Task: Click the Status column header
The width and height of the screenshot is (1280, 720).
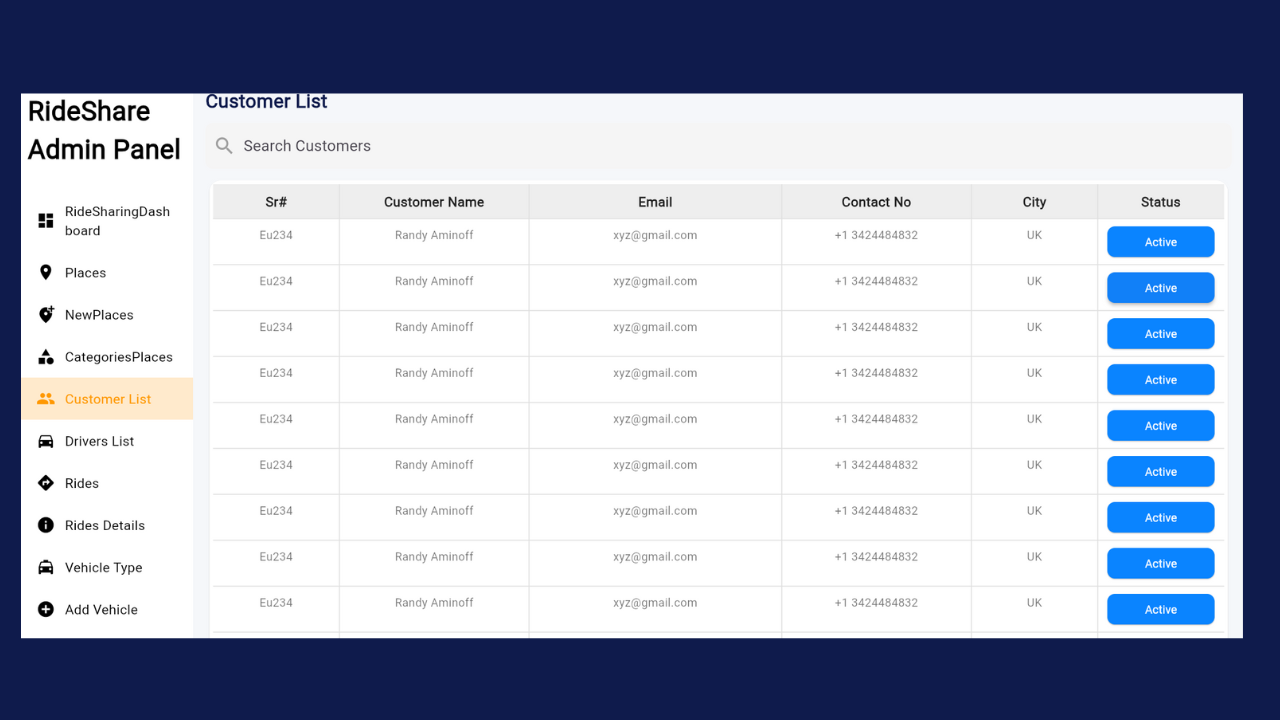Action: tap(1160, 202)
